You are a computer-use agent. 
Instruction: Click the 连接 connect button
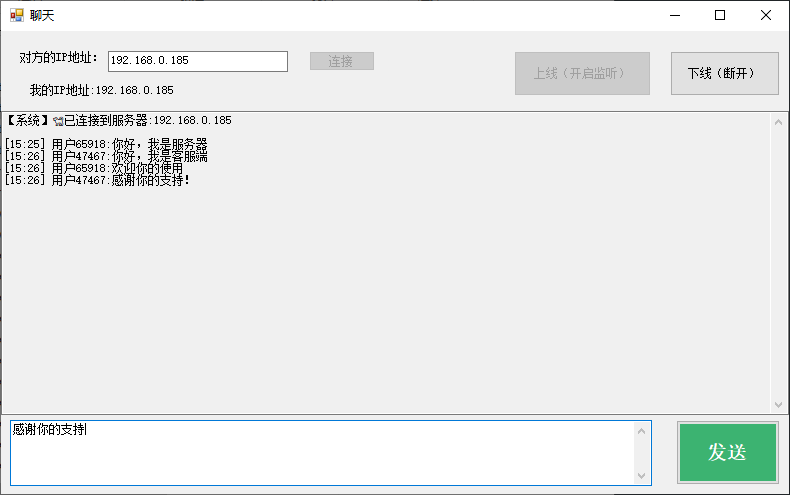(342, 61)
